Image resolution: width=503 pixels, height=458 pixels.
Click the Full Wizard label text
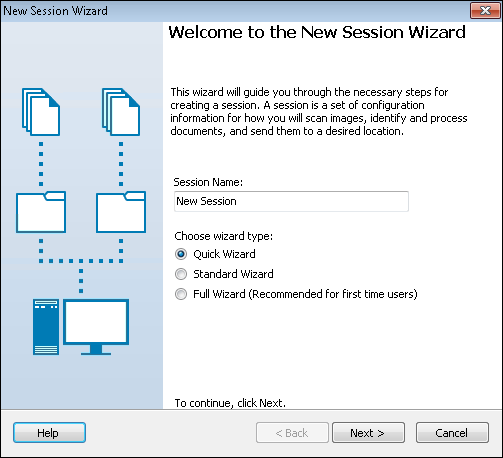coord(305,294)
